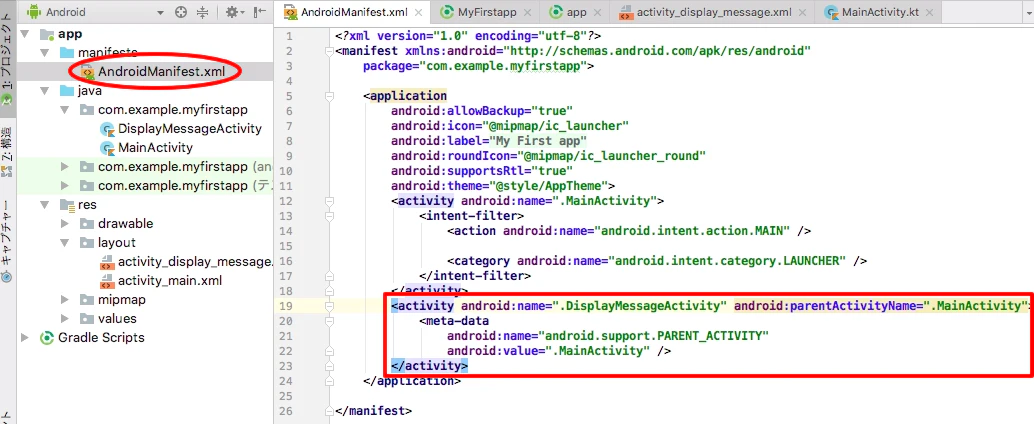The height and width of the screenshot is (424, 1034).
Task: Expand the com.example.myfirstapp (an... package
Action: coord(65,167)
